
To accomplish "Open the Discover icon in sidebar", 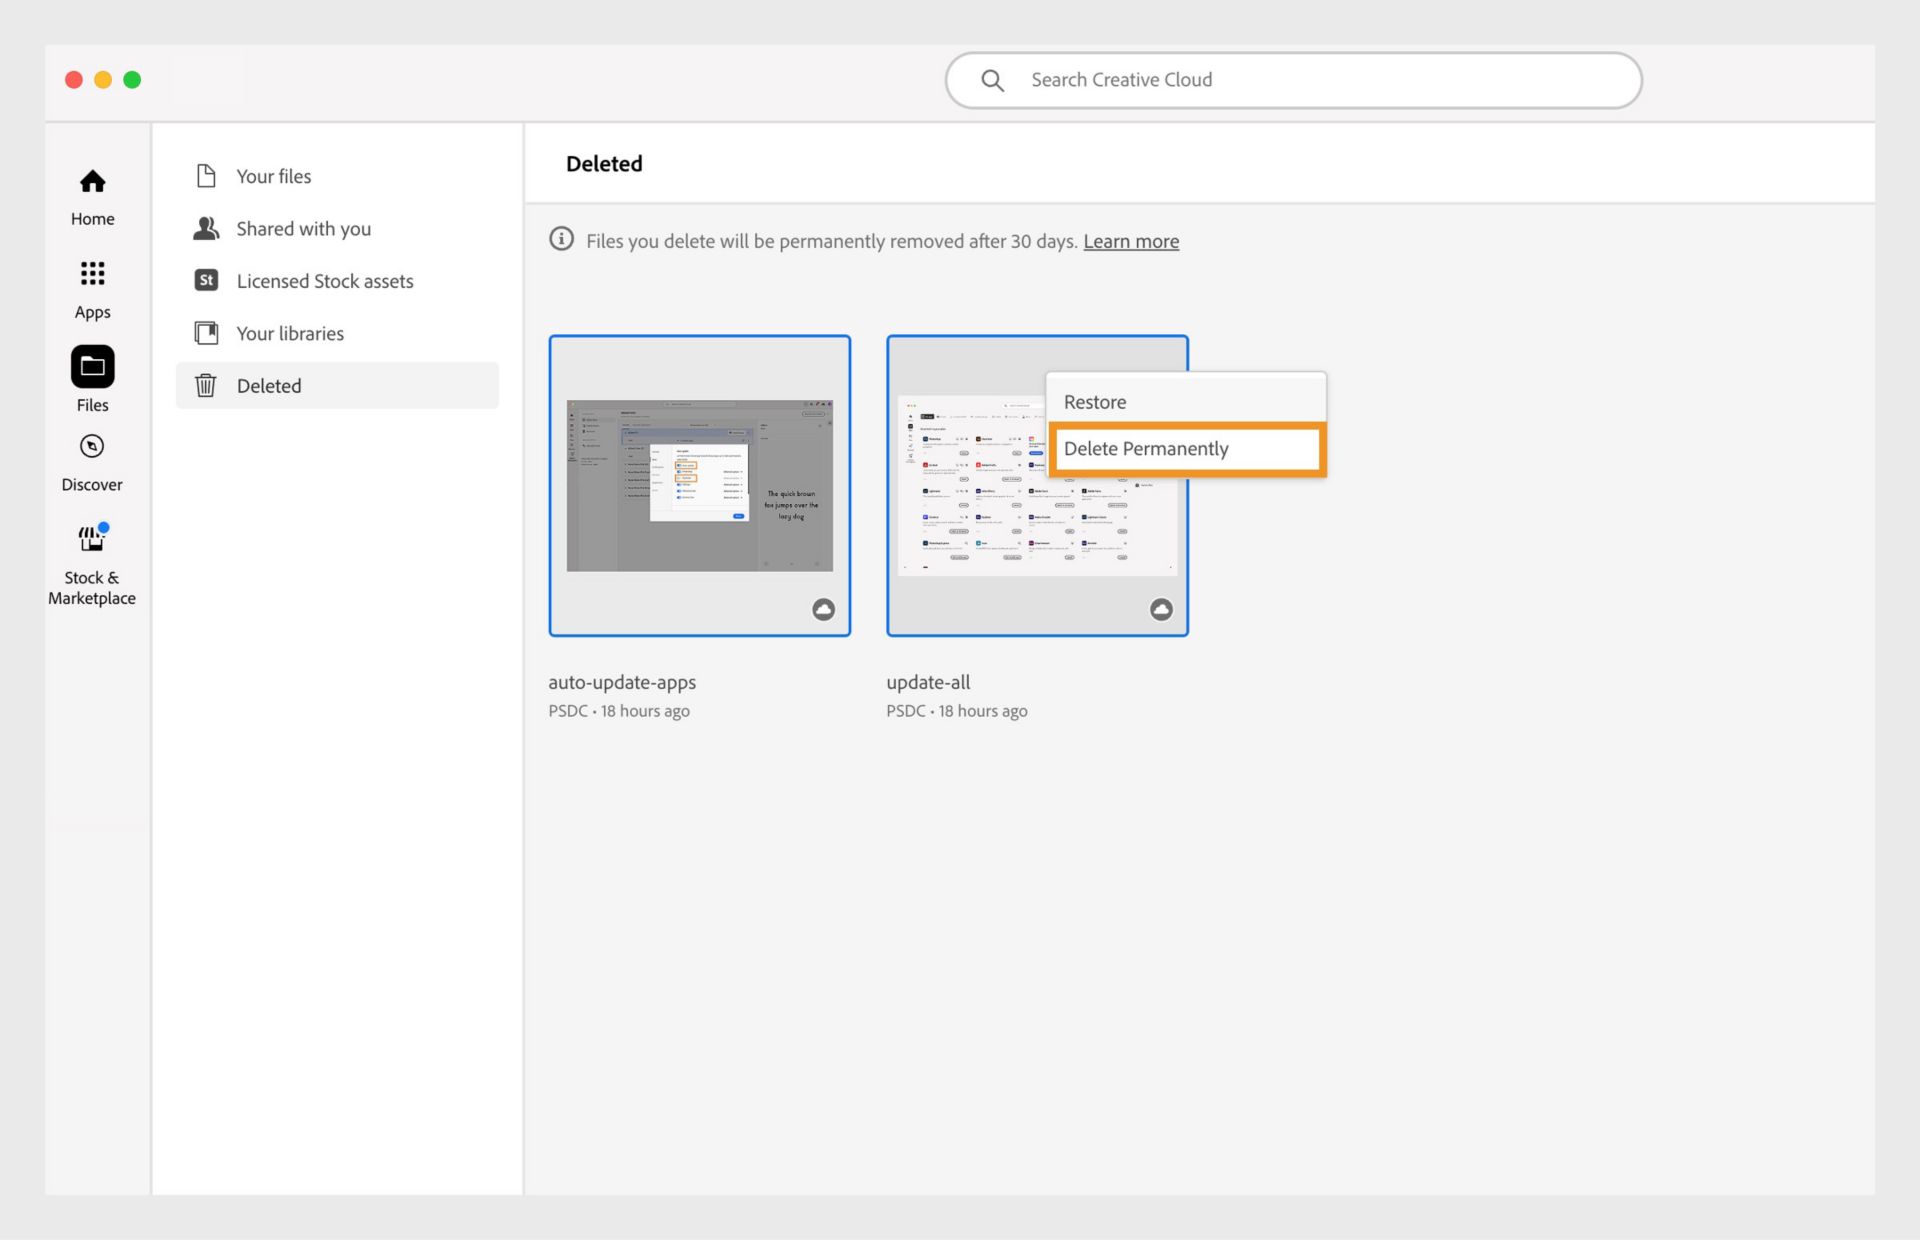I will point(91,446).
